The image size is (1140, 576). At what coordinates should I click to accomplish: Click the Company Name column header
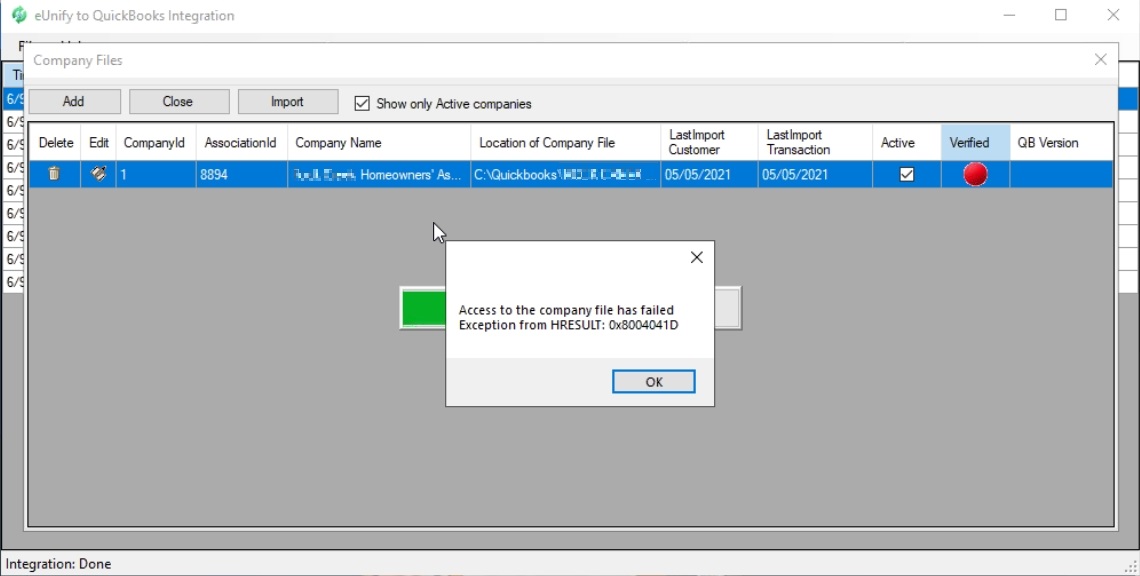tap(379, 143)
